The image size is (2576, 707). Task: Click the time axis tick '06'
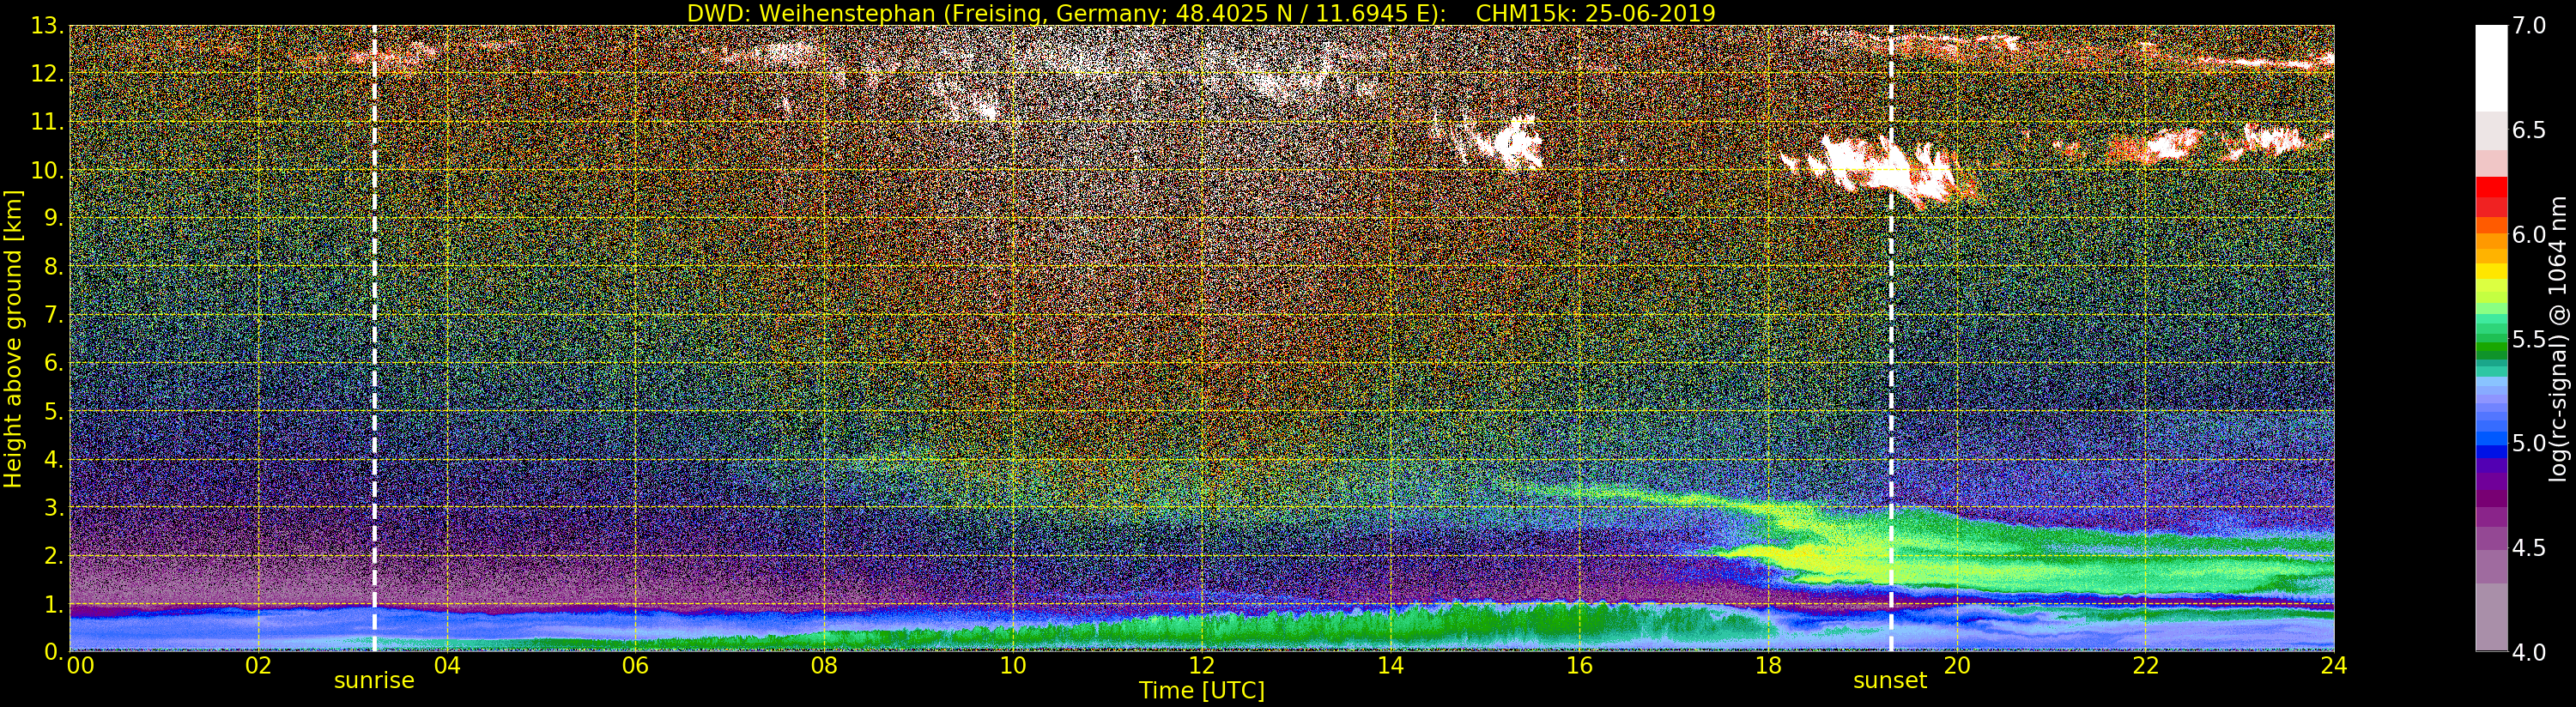coord(636,665)
